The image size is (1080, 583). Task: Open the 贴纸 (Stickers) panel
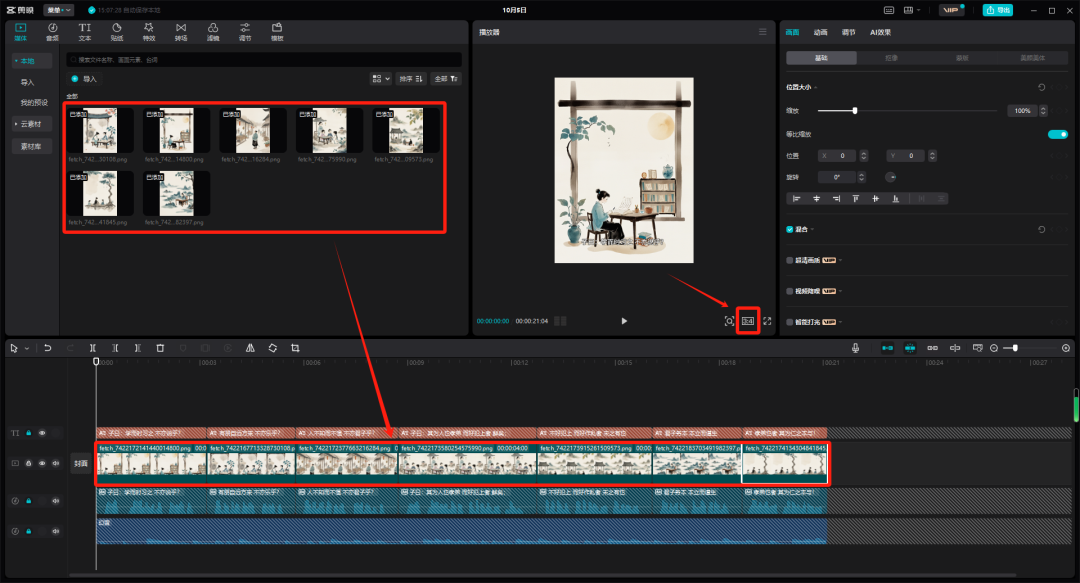117,32
